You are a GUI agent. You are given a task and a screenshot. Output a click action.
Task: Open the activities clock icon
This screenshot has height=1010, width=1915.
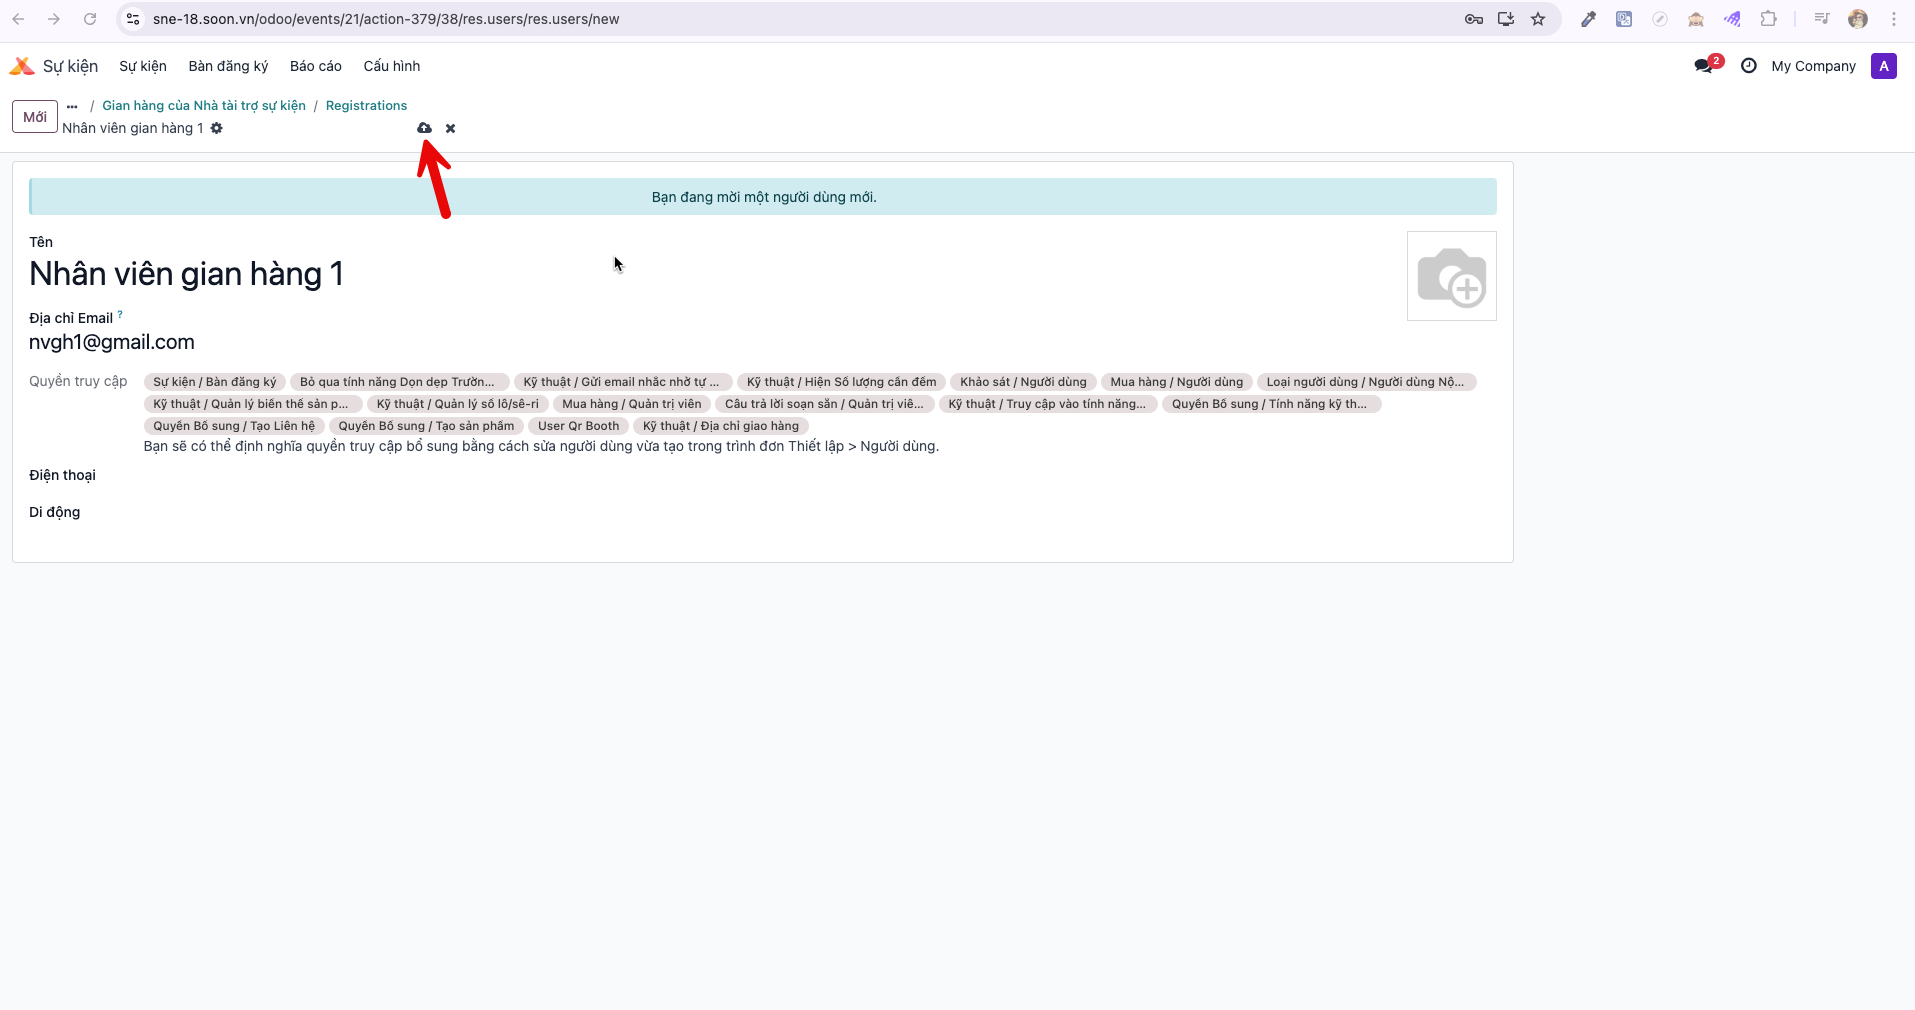[x=1748, y=66]
